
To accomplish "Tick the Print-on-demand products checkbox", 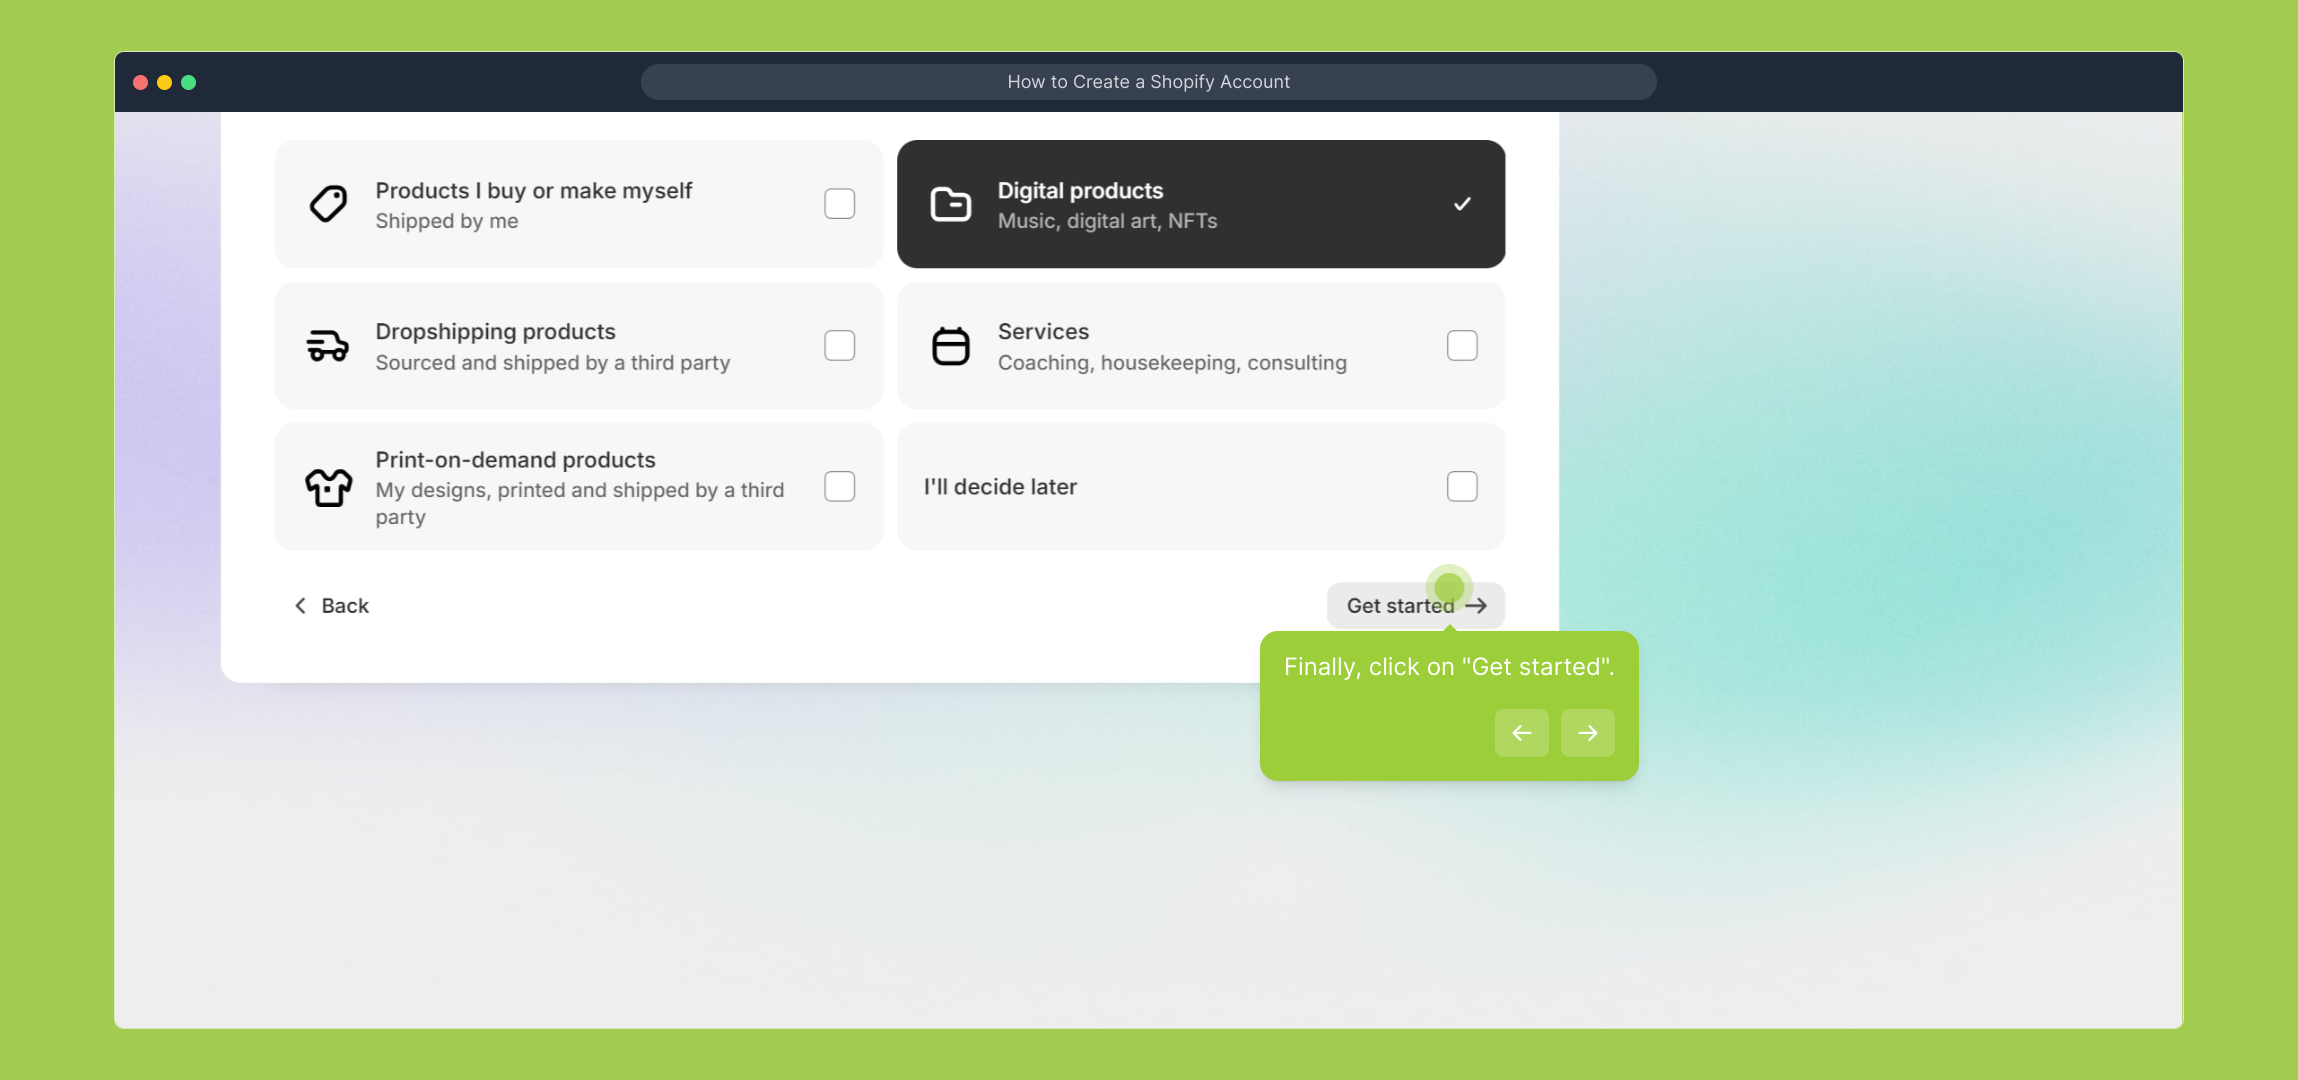I will click(x=839, y=487).
